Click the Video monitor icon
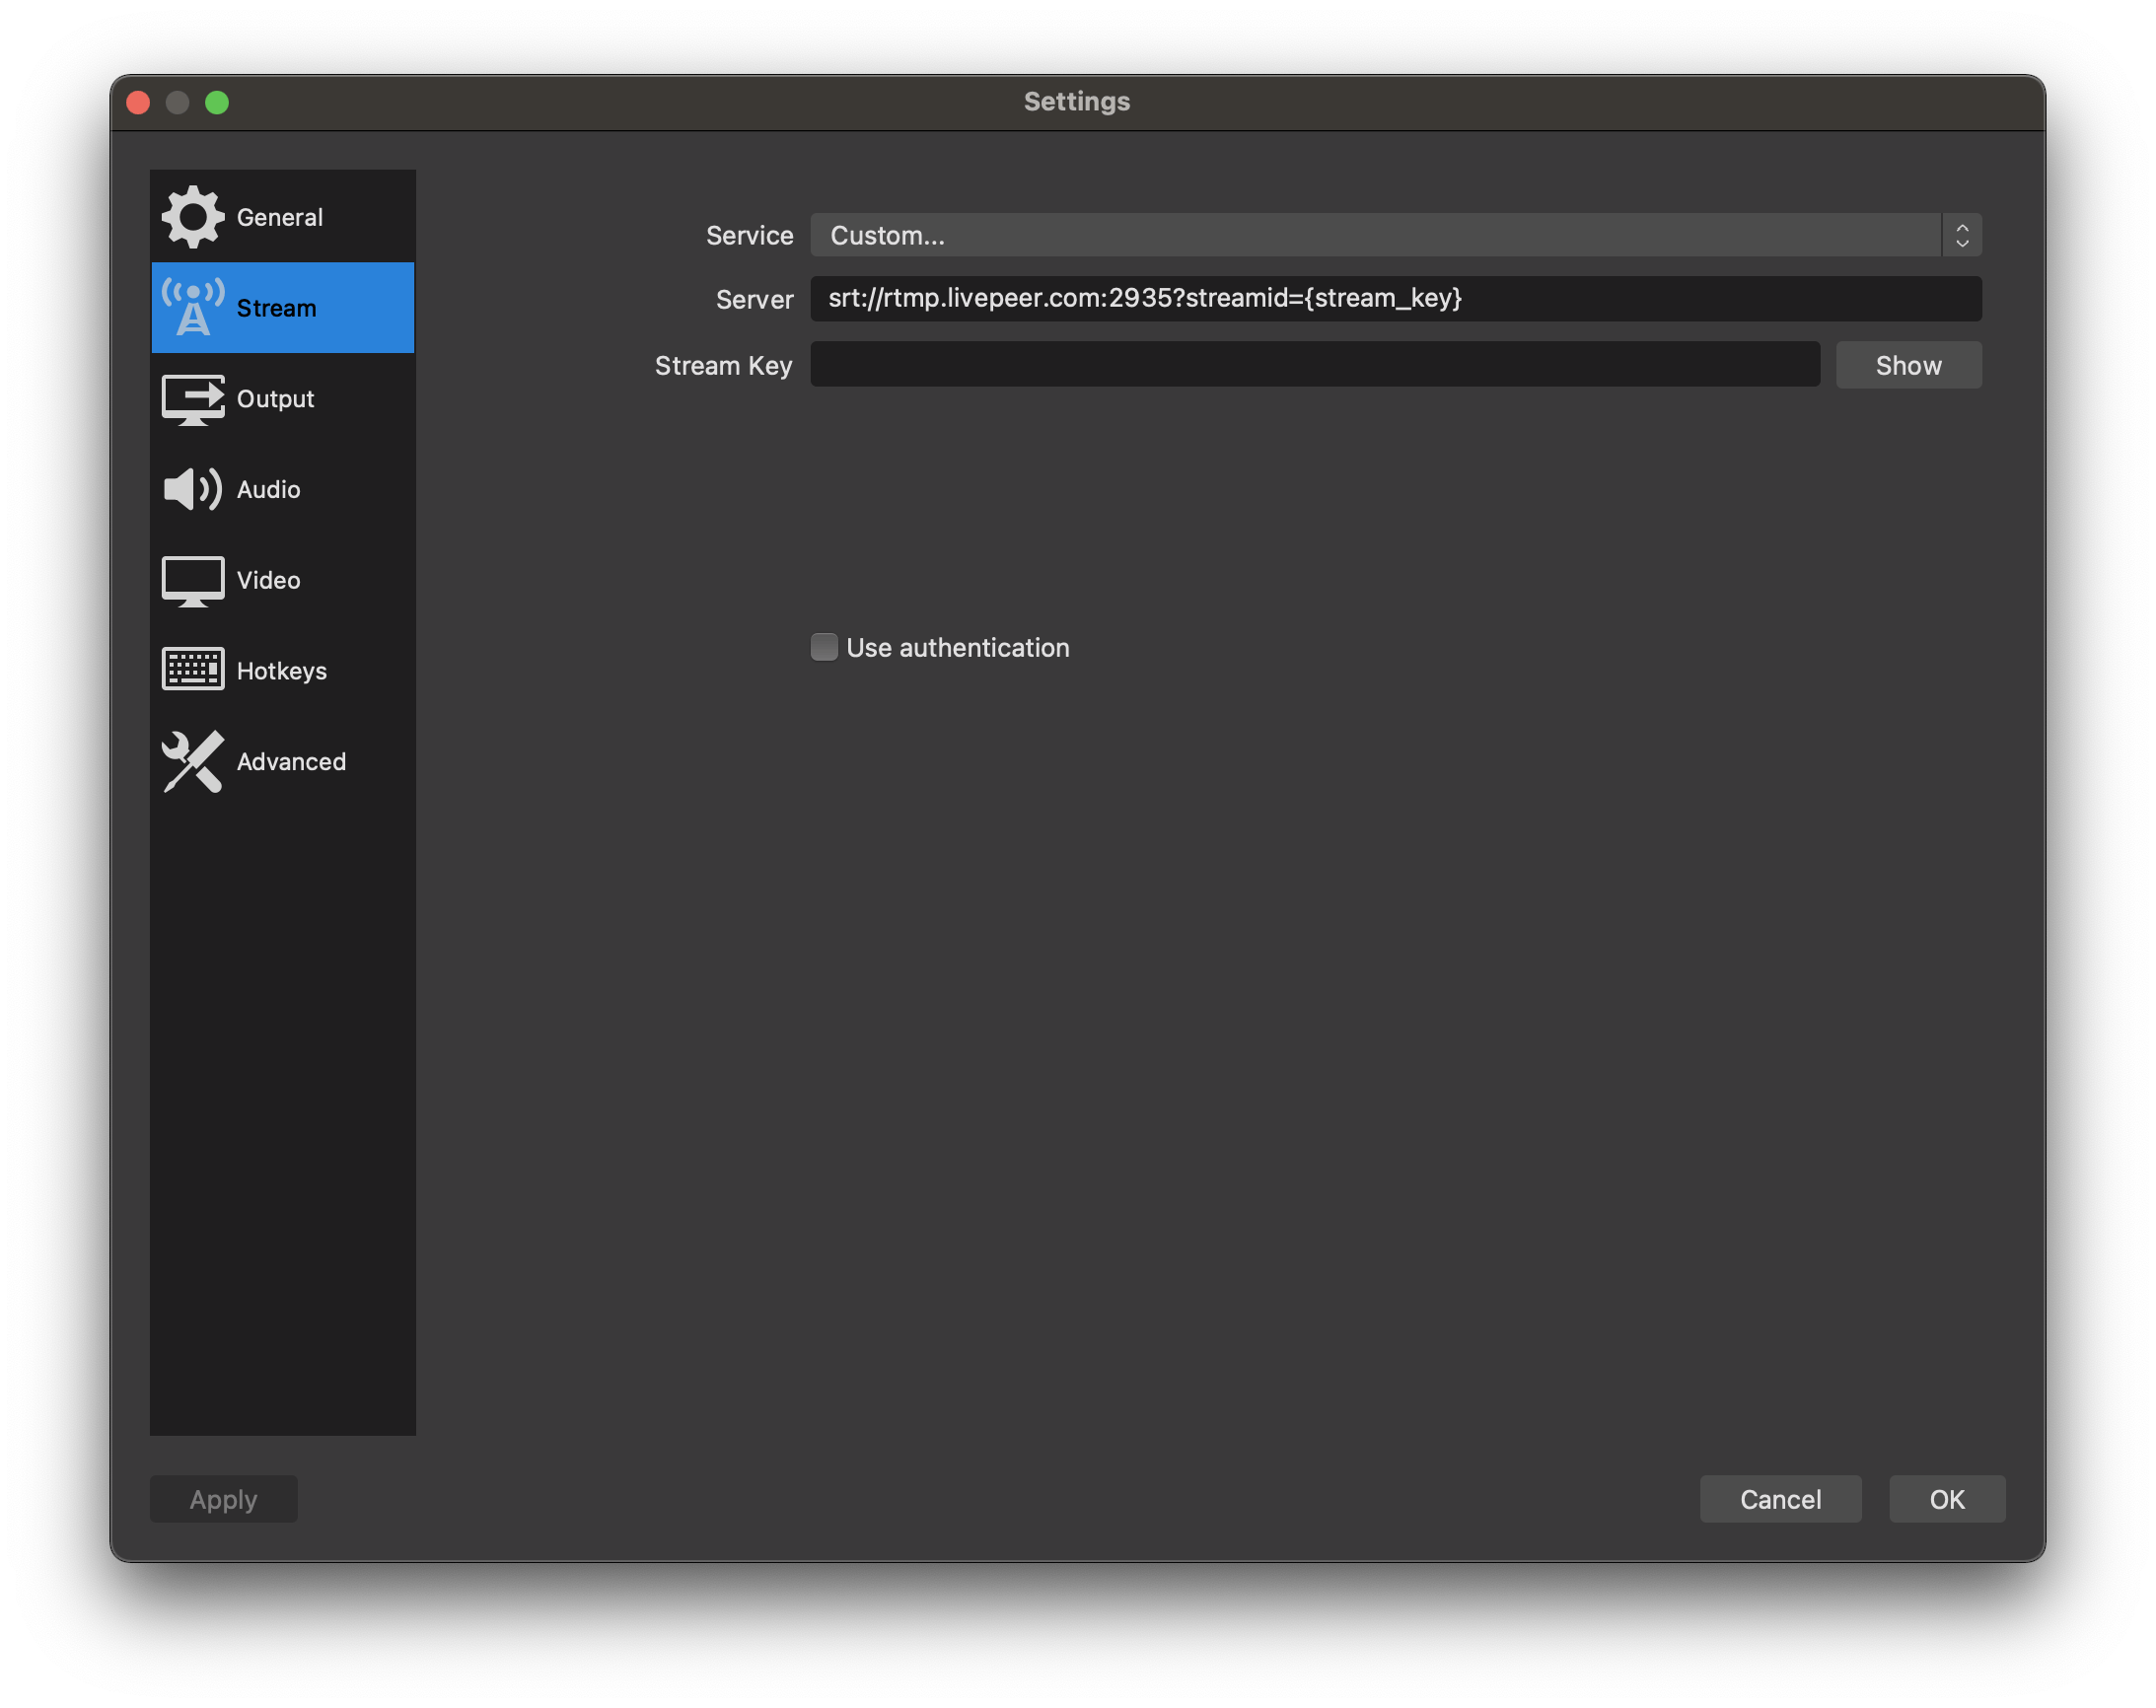 pyautogui.click(x=193, y=580)
